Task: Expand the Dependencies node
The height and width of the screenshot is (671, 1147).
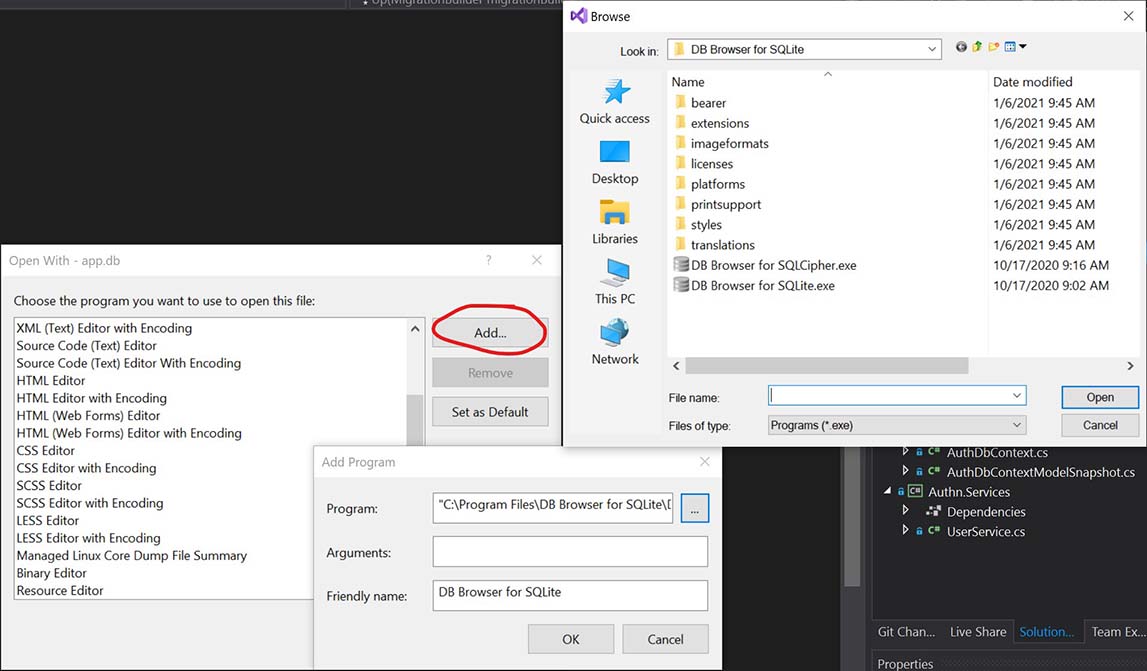Action: pyautogui.click(x=906, y=511)
